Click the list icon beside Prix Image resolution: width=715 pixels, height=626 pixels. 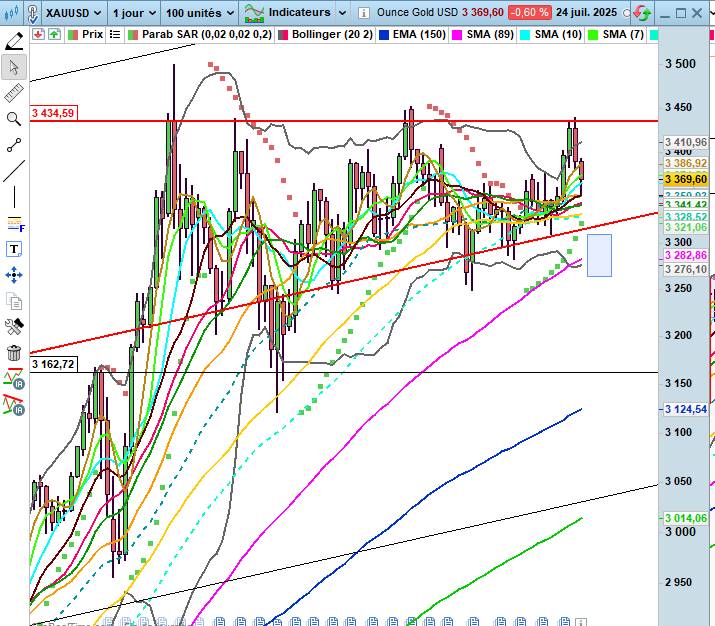click(x=115, y=34)
